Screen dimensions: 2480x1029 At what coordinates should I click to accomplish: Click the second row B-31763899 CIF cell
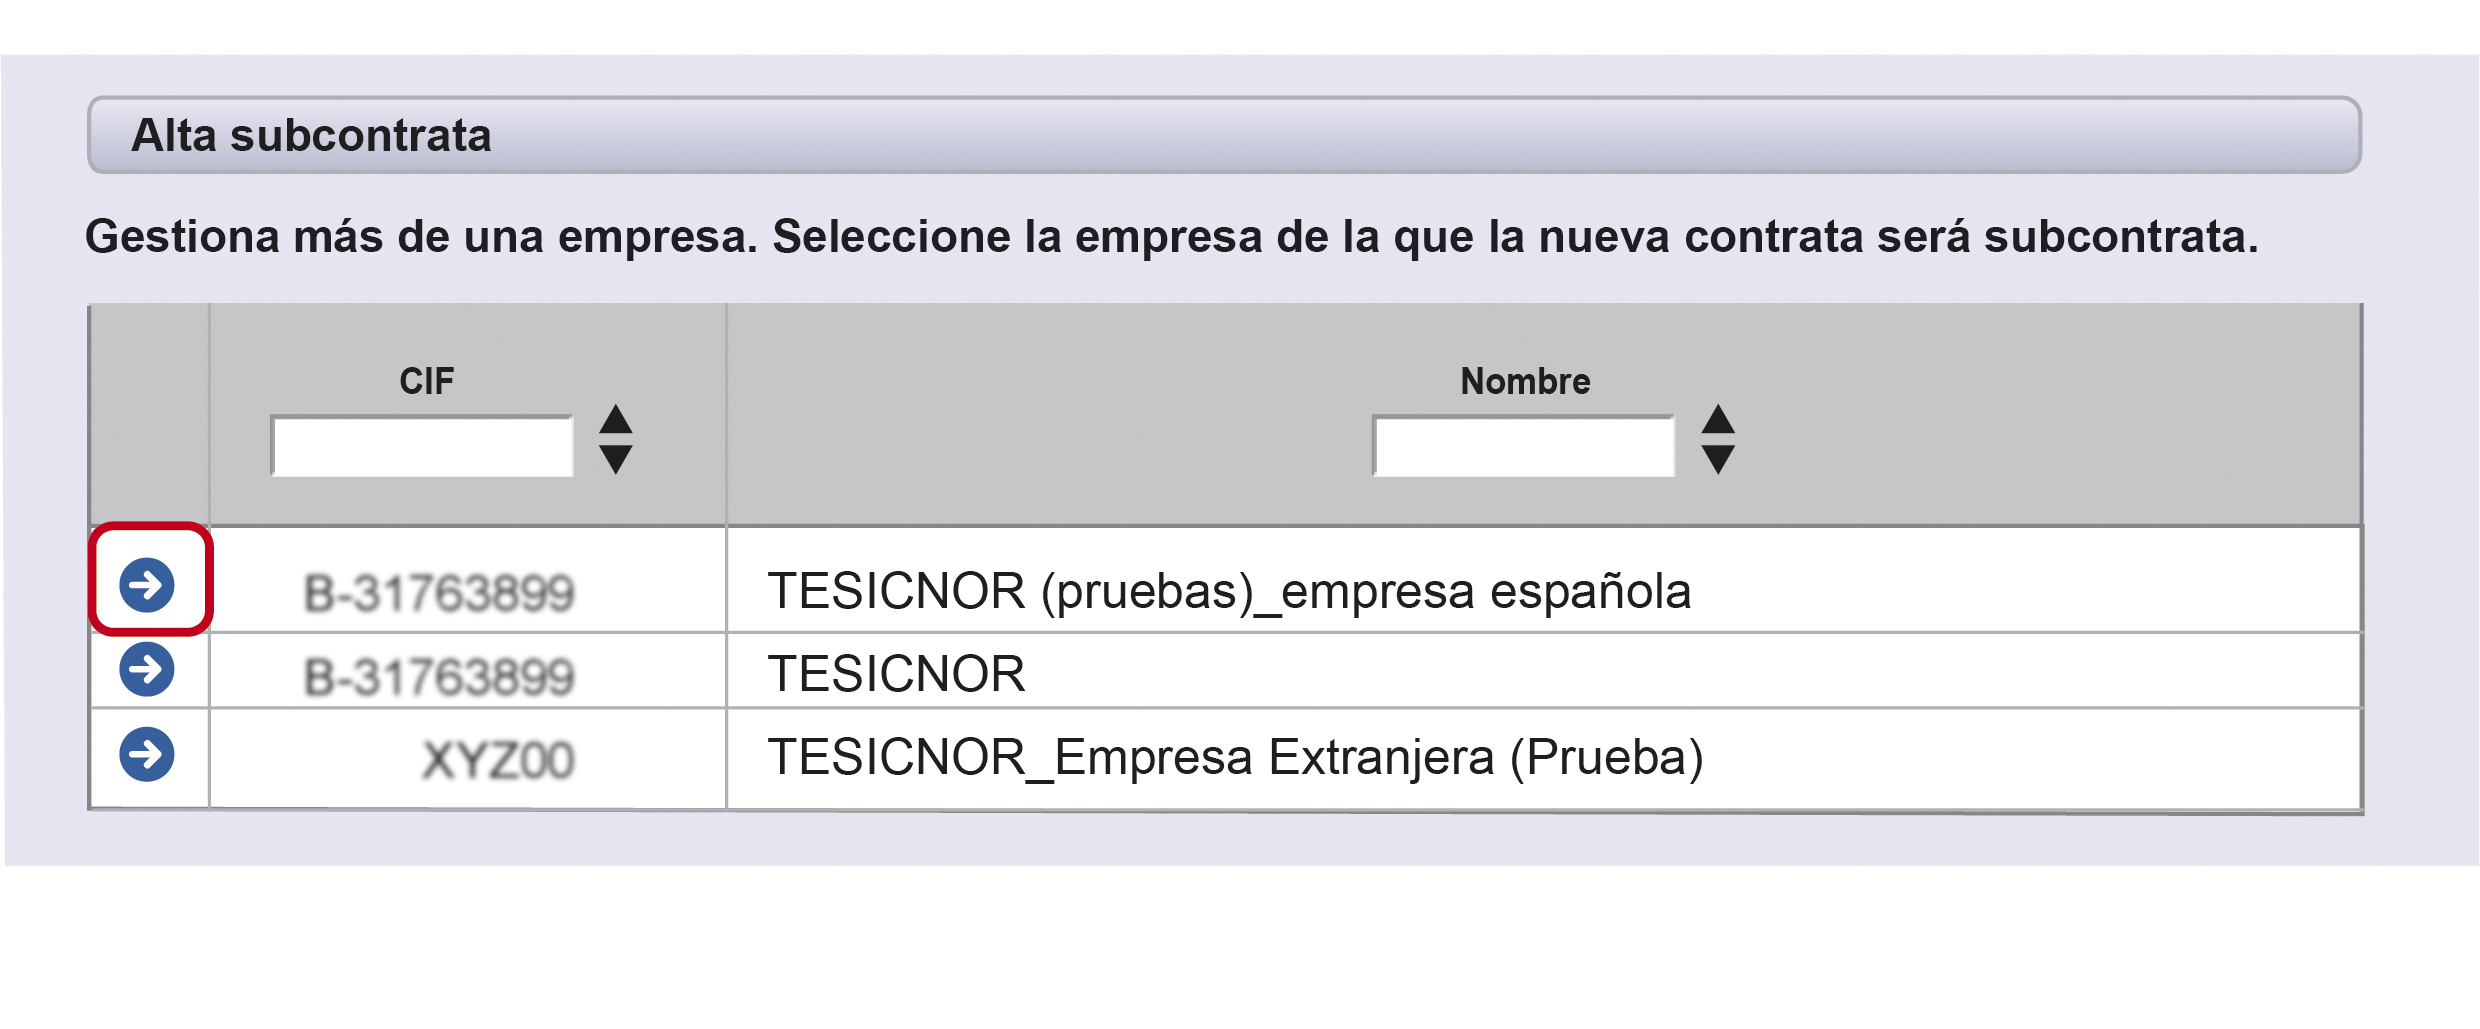tap(468, 670)
